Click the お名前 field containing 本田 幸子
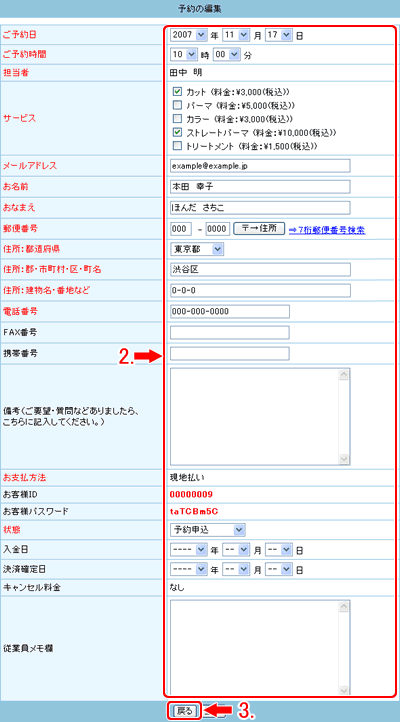The height and width of the screenshot is (722, 400). pos(260,186)
